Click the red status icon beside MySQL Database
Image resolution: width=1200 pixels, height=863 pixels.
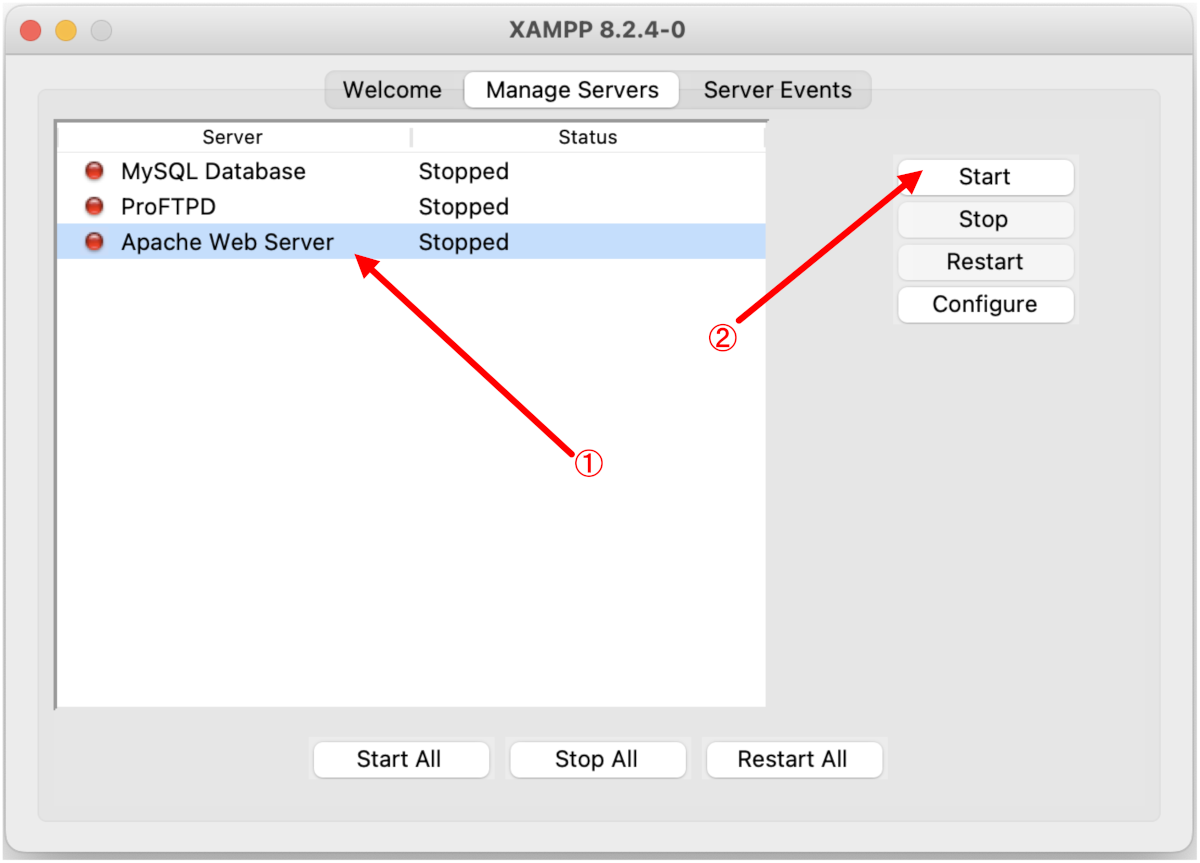click(x=94, y=171)
